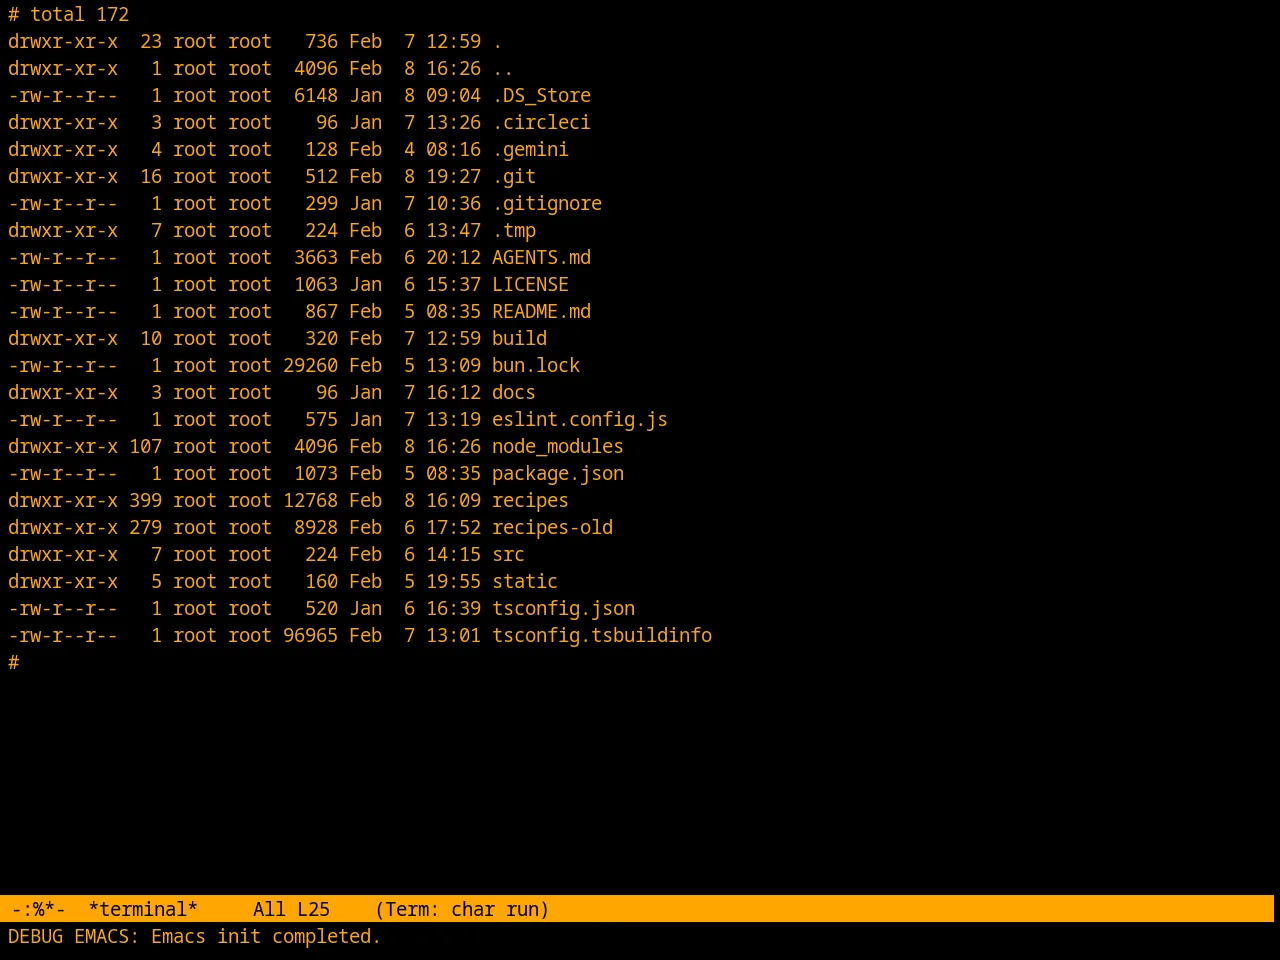The image size is (1280, 960).
Task: Click the .DS_Store file entry
Action: tap(541, 95)
